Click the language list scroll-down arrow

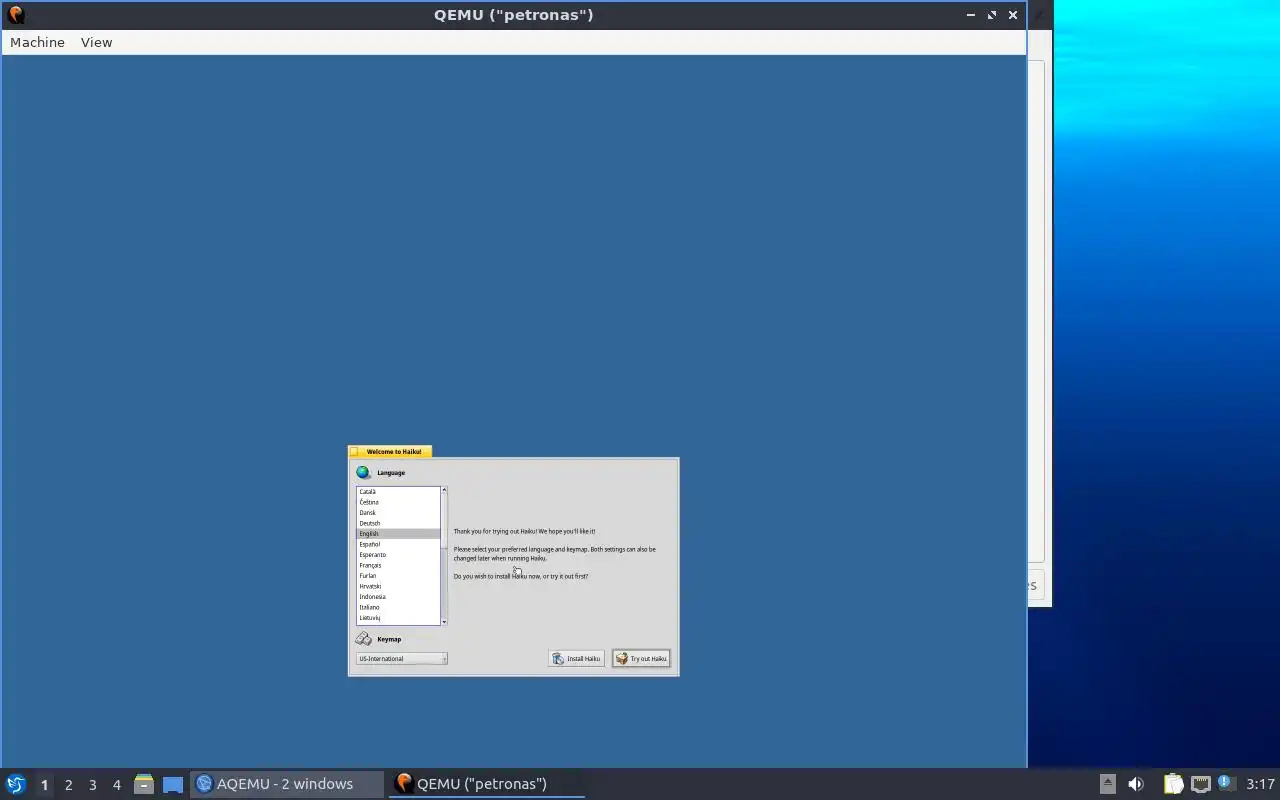coord(444,622)
